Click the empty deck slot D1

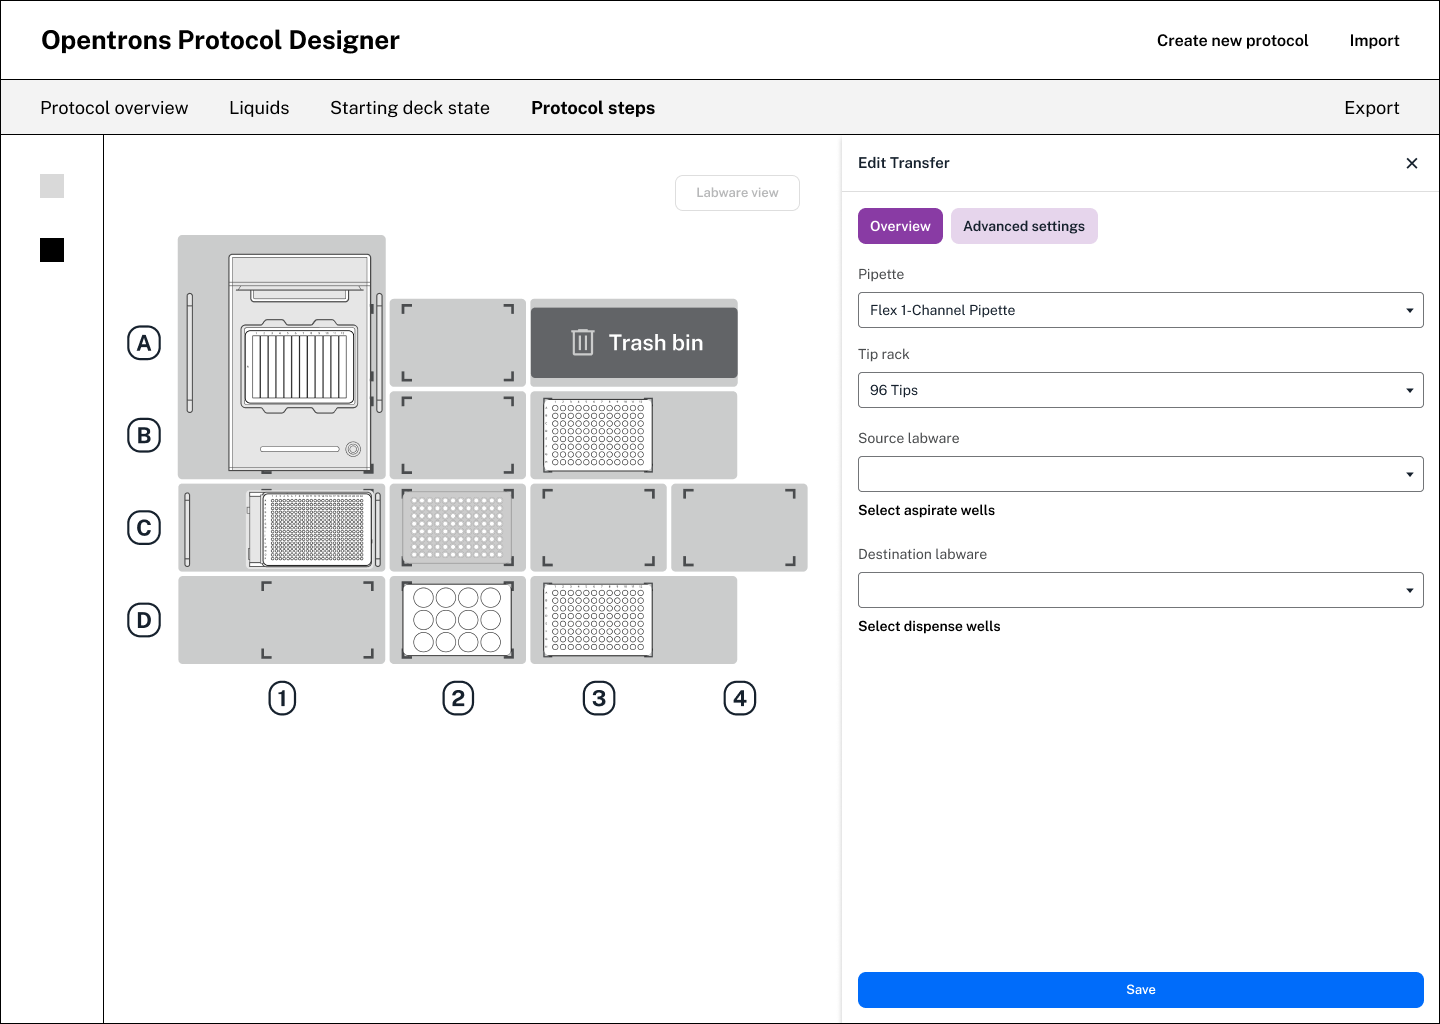[282, 620]
